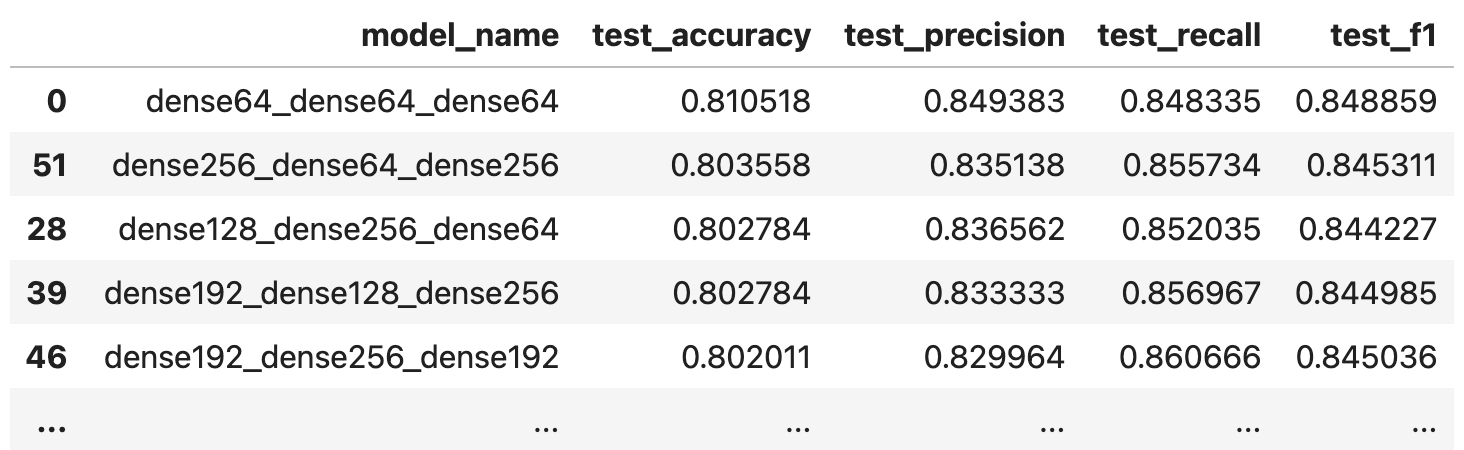The image size is (1464, 450).
Task: Click accuracy value 0.810518
Action: click(x=741, y=101)
